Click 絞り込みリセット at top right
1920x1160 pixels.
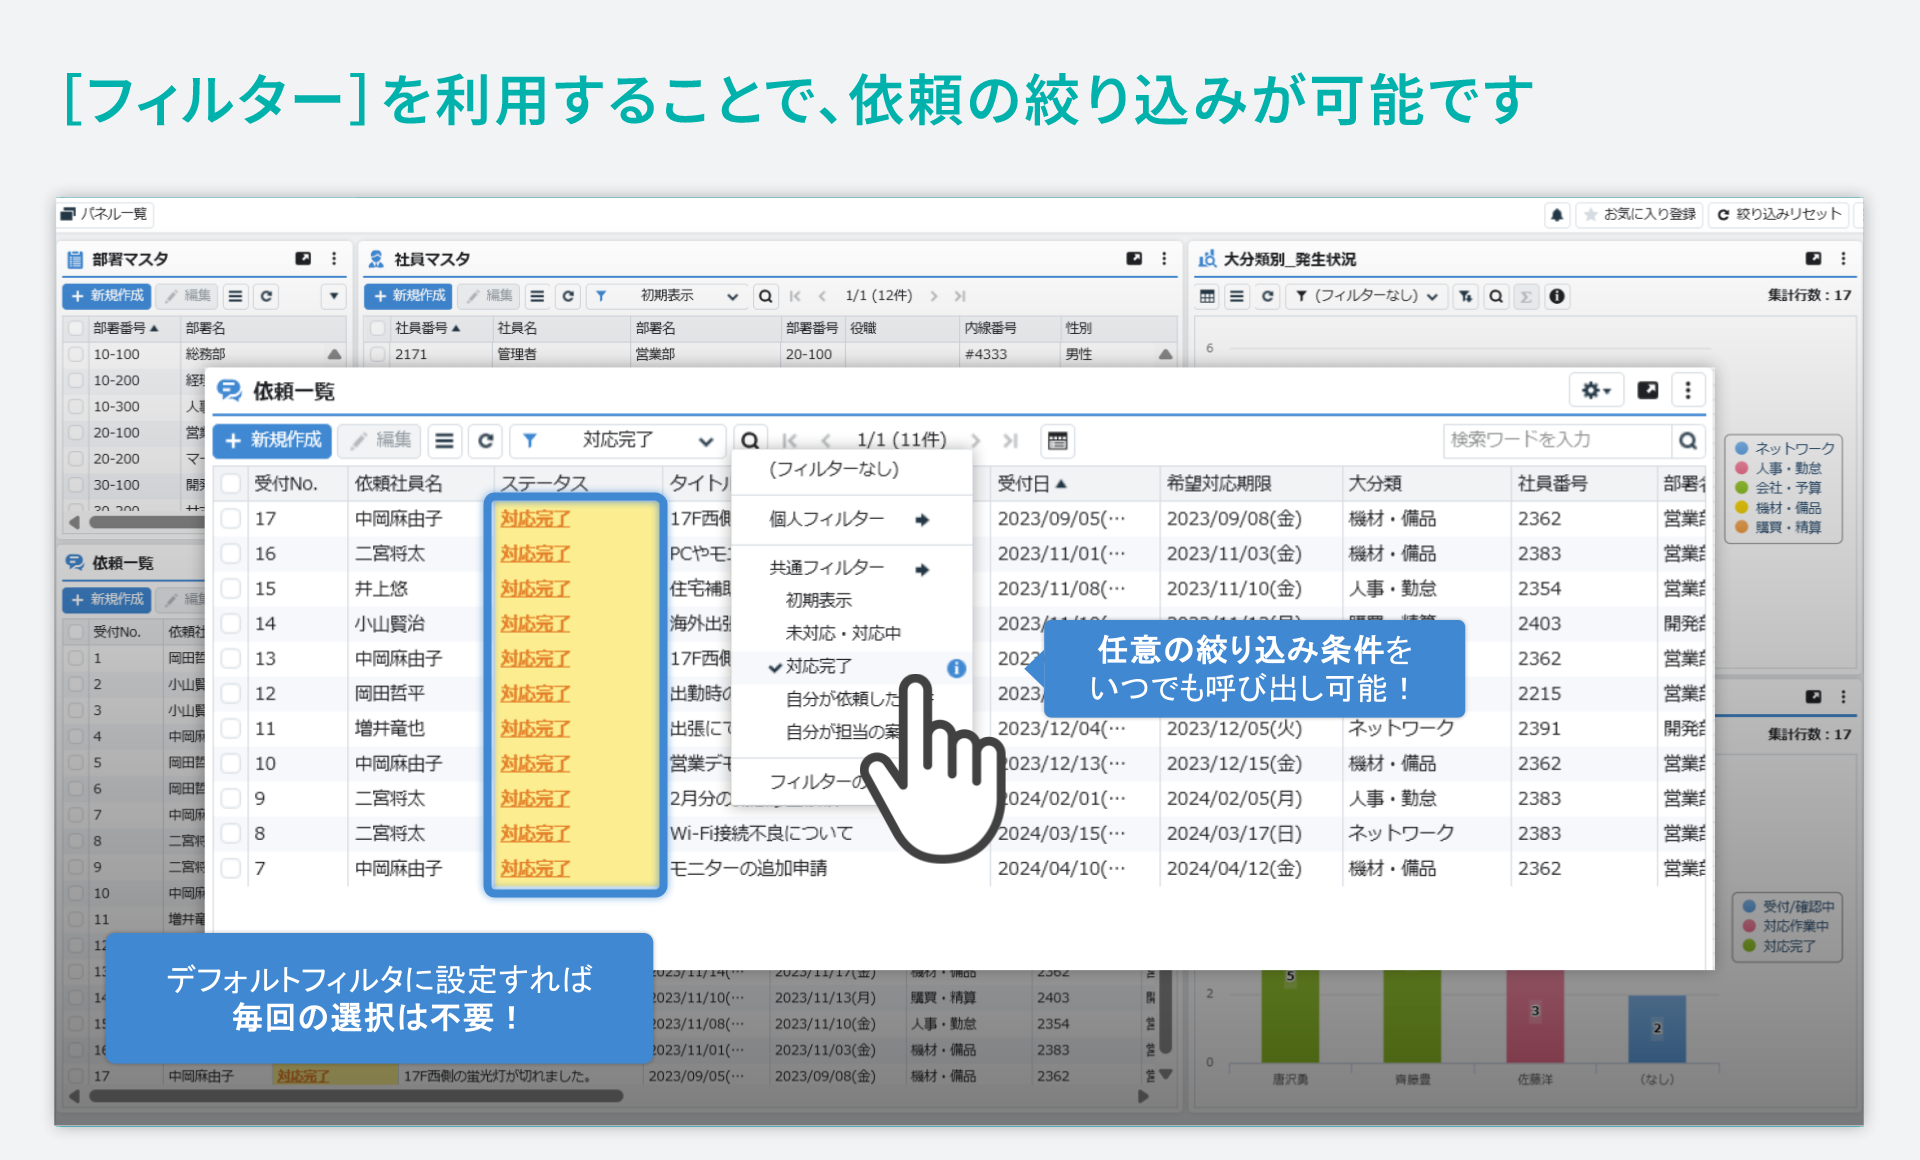tap(1779, 214)
